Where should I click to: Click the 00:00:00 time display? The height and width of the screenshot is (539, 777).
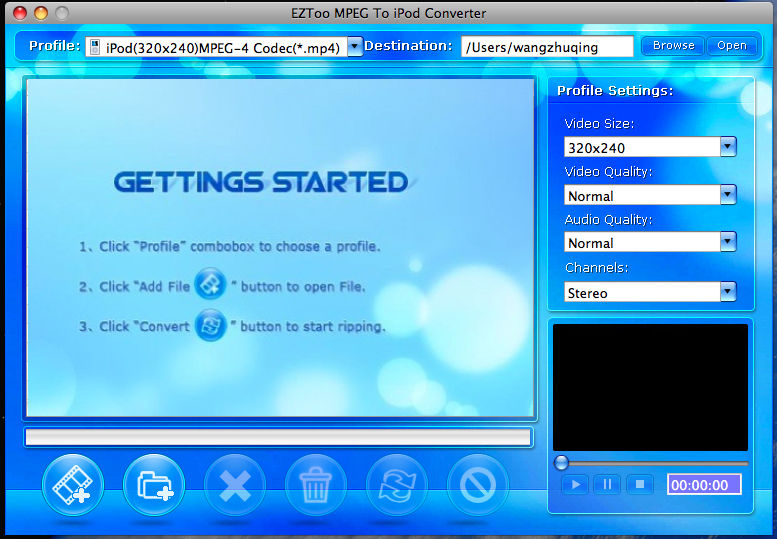click(x=704, y=485)
